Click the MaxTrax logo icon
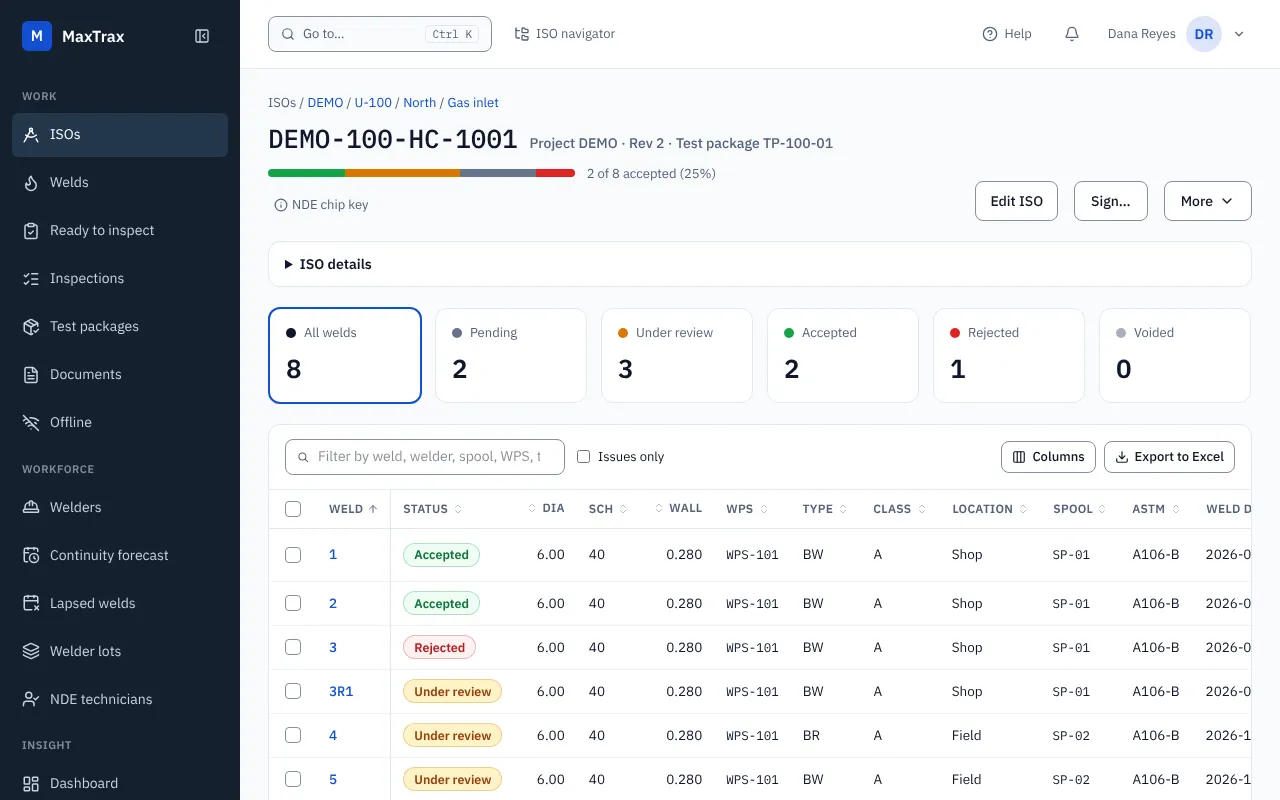 pos(37,36)
